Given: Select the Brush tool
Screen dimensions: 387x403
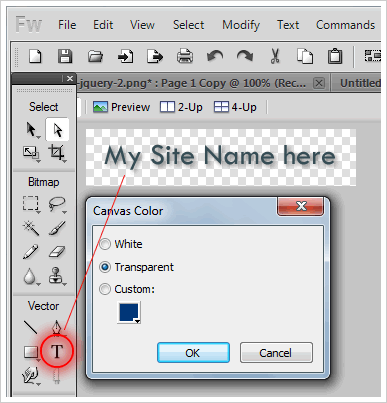Looking at the screenshot, I should pyautogui.click(x=57, y=228).
